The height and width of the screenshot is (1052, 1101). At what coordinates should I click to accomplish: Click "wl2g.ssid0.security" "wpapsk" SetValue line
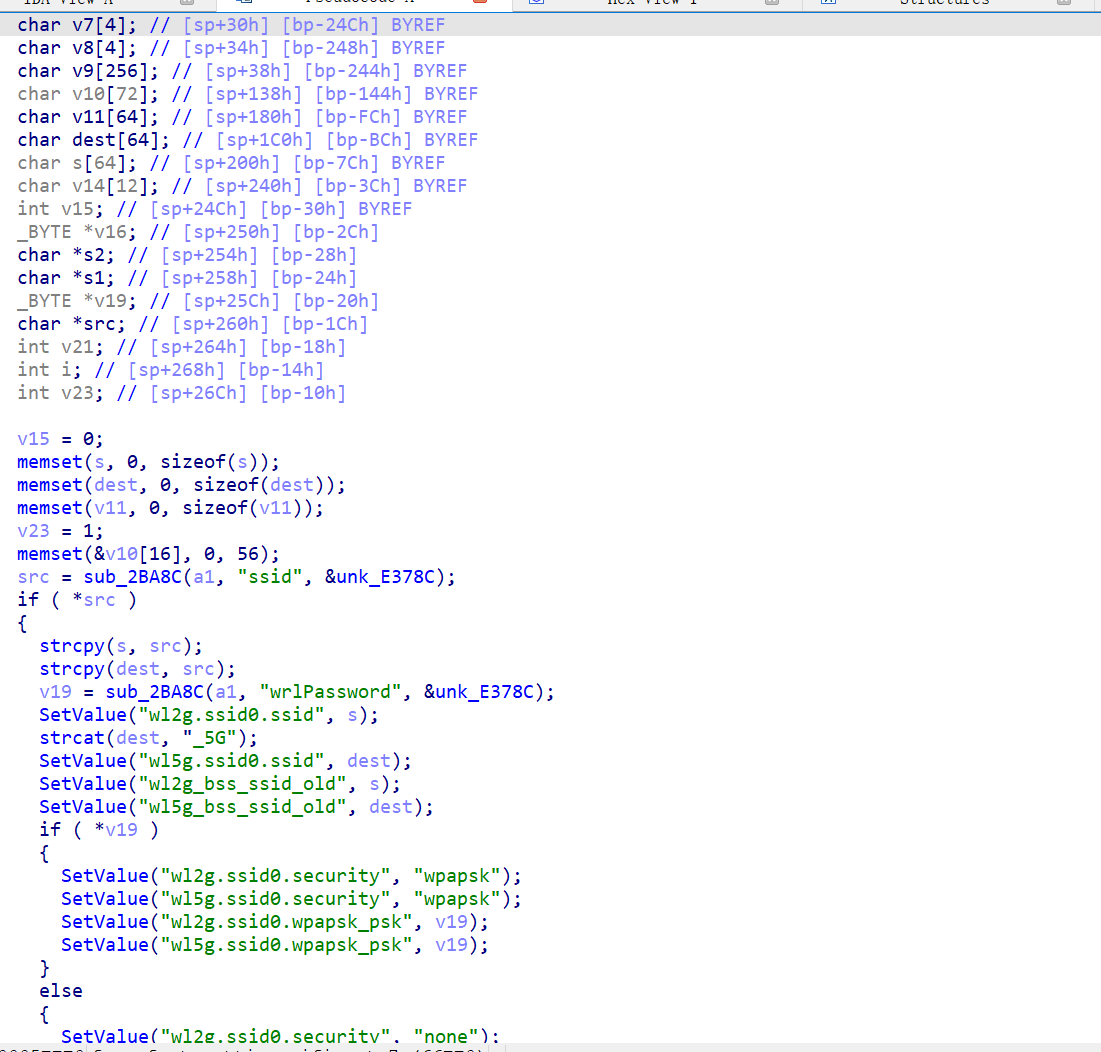[x=291, y=876]
